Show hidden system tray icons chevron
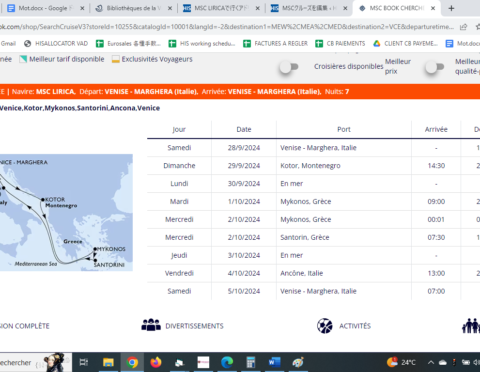 click(431, 362)
